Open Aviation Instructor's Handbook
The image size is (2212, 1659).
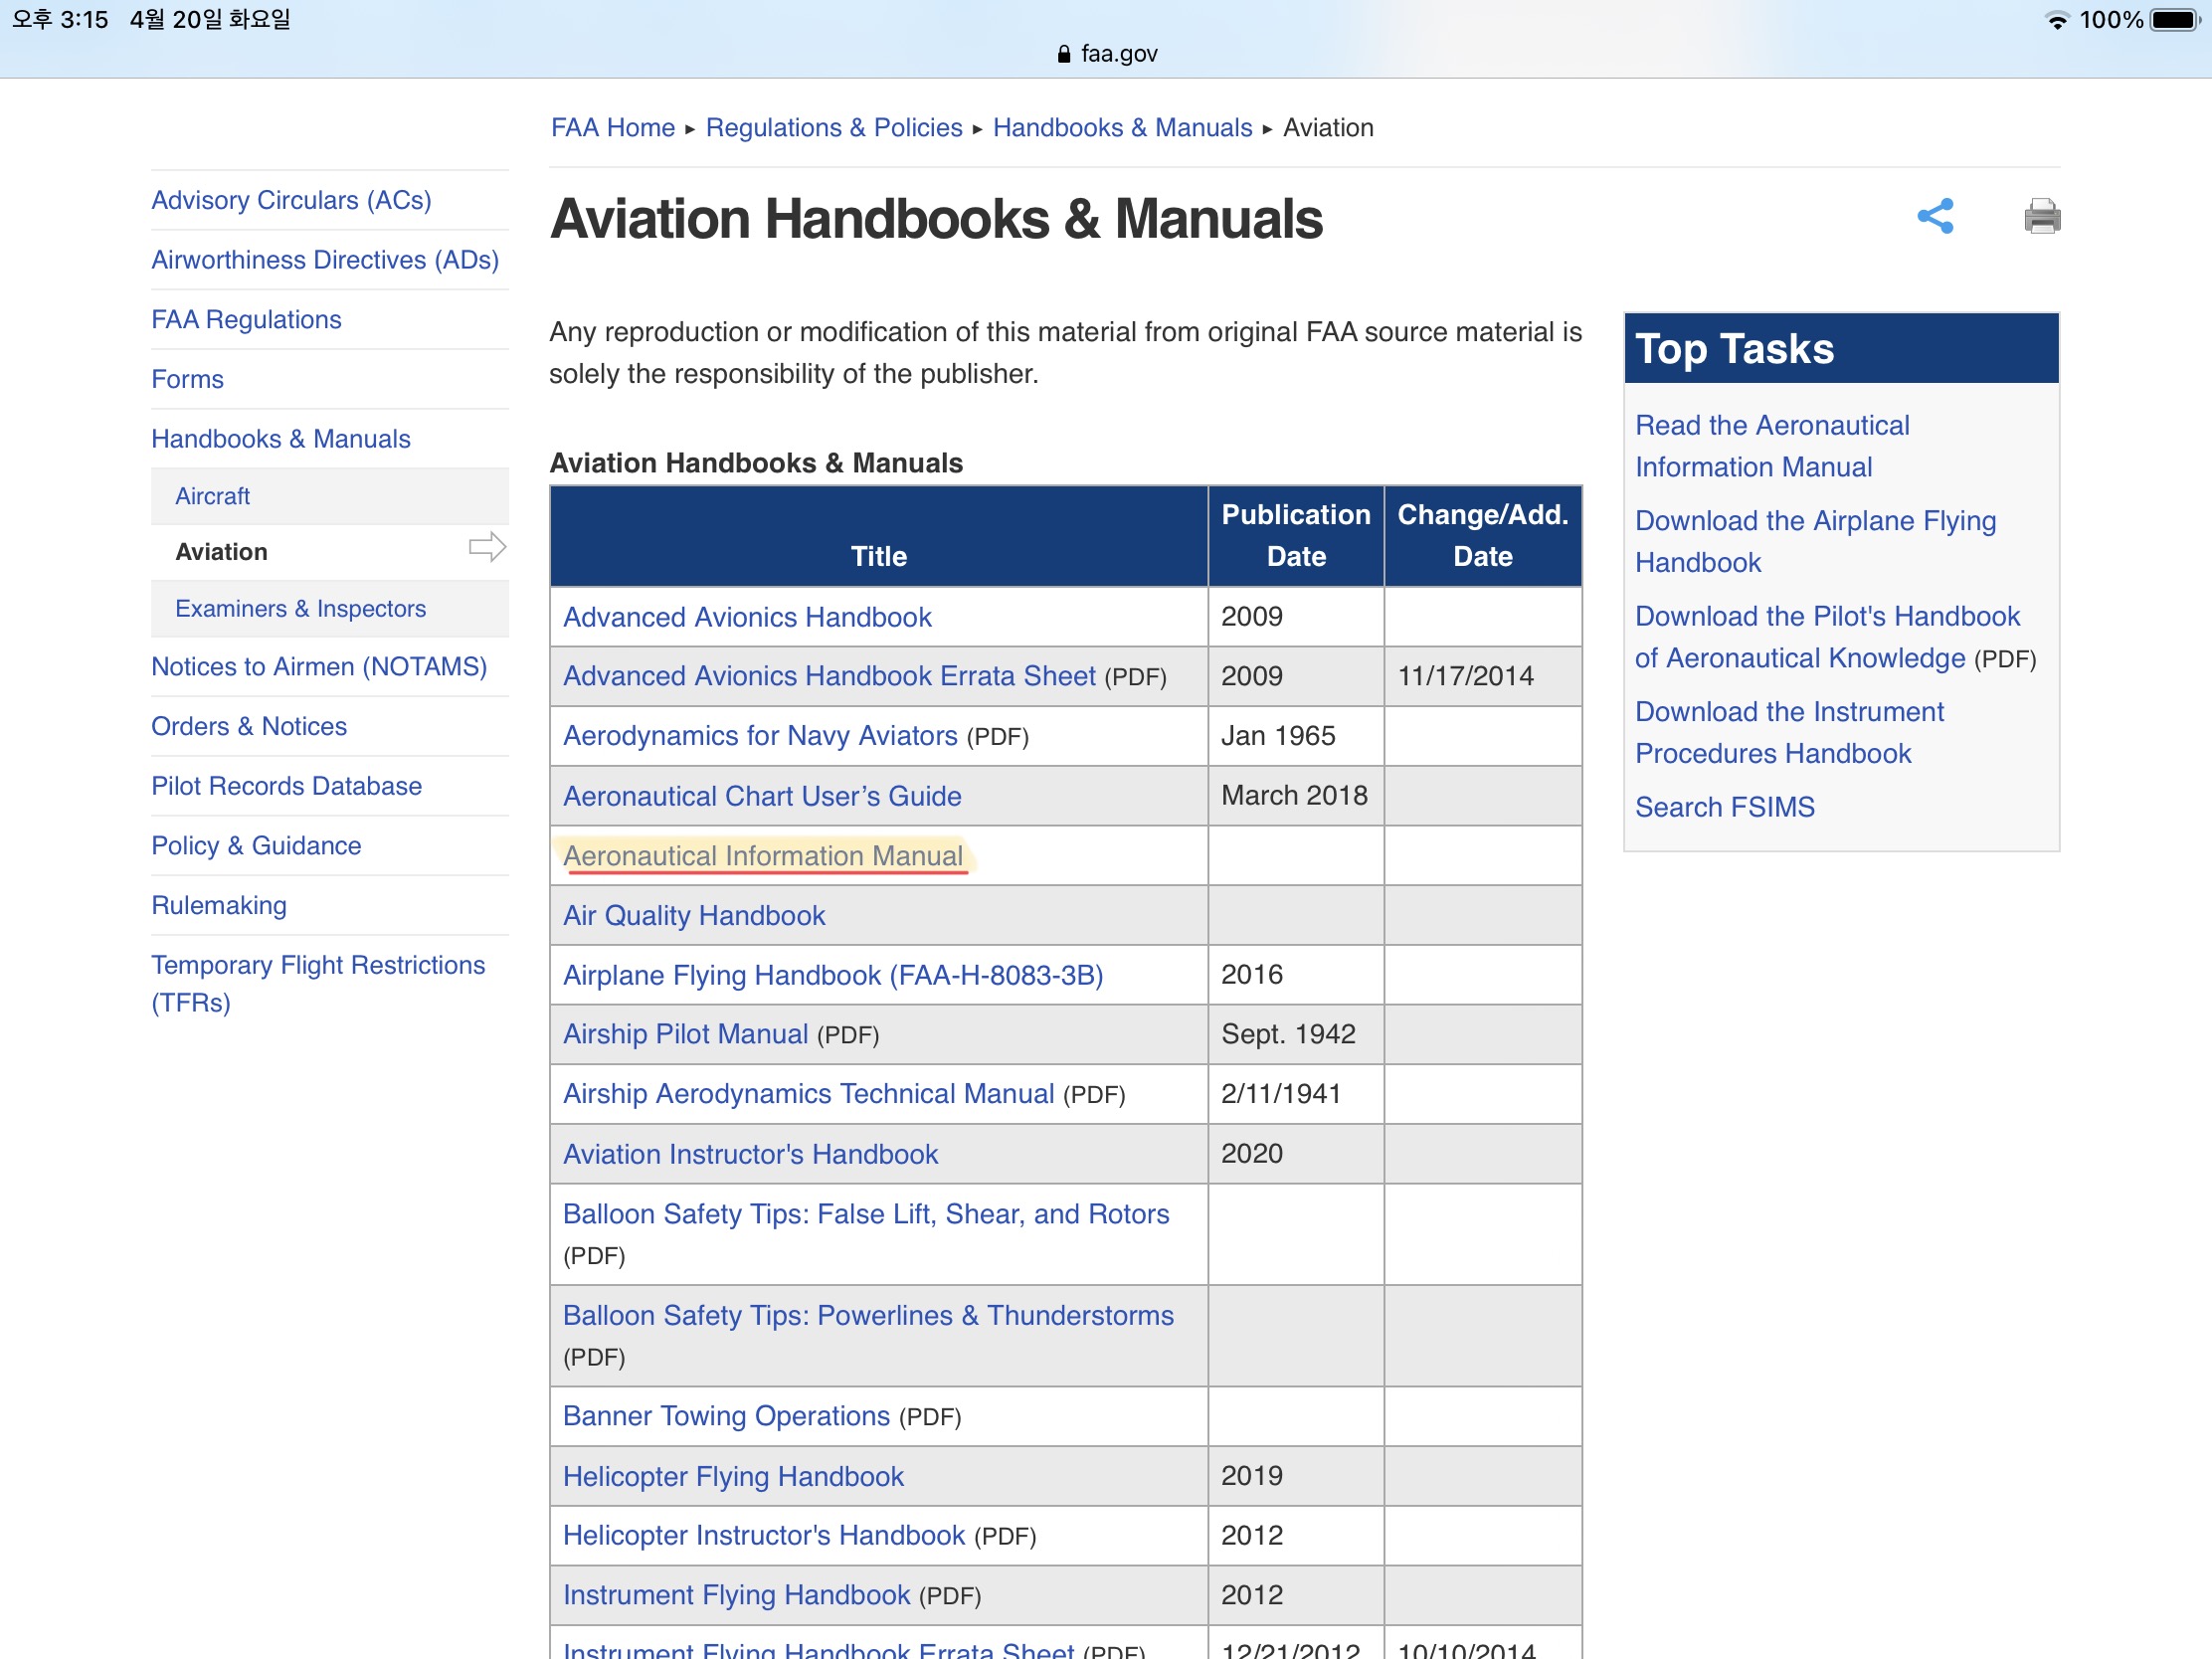[750, 1154]
